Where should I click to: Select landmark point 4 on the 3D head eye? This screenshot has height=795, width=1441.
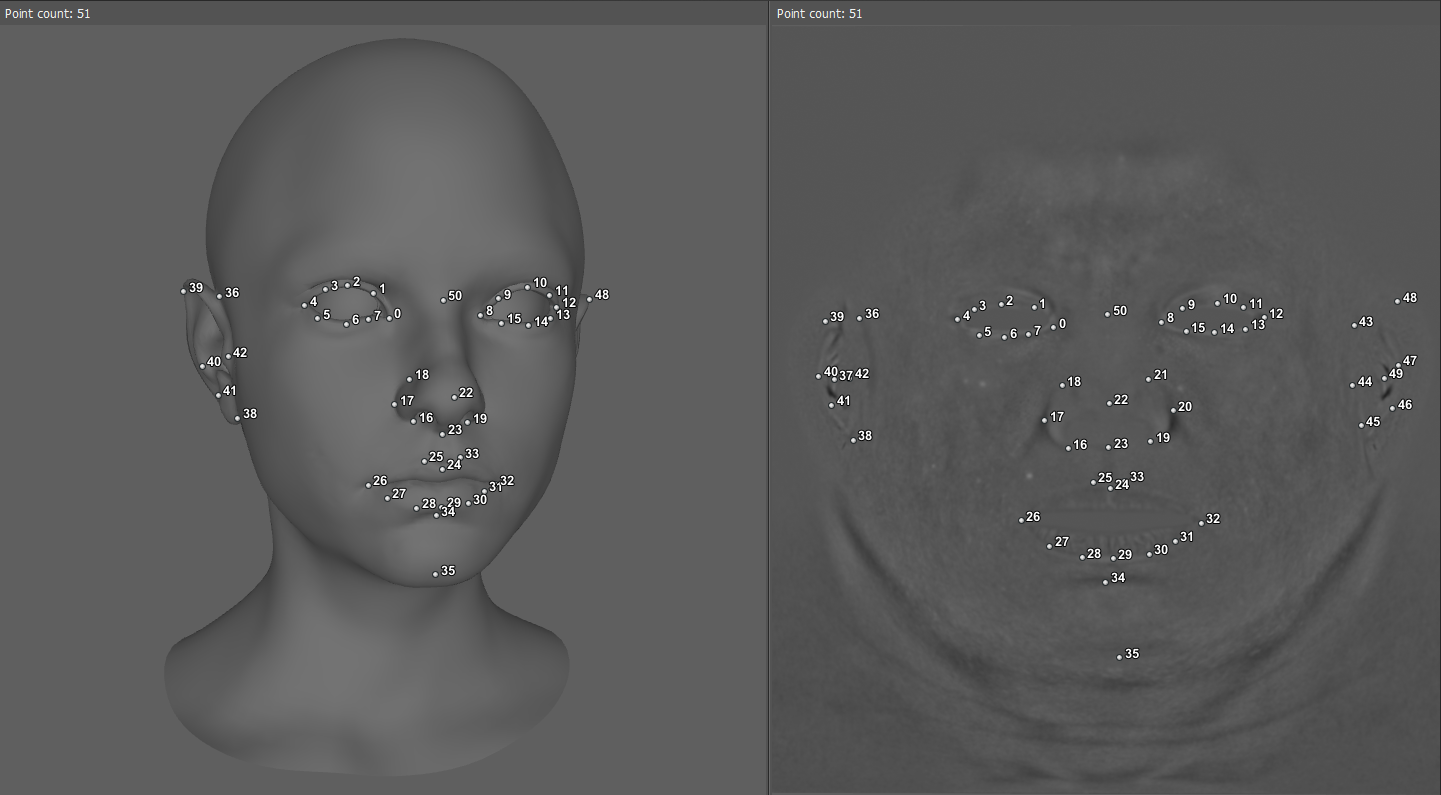[304, 305]
